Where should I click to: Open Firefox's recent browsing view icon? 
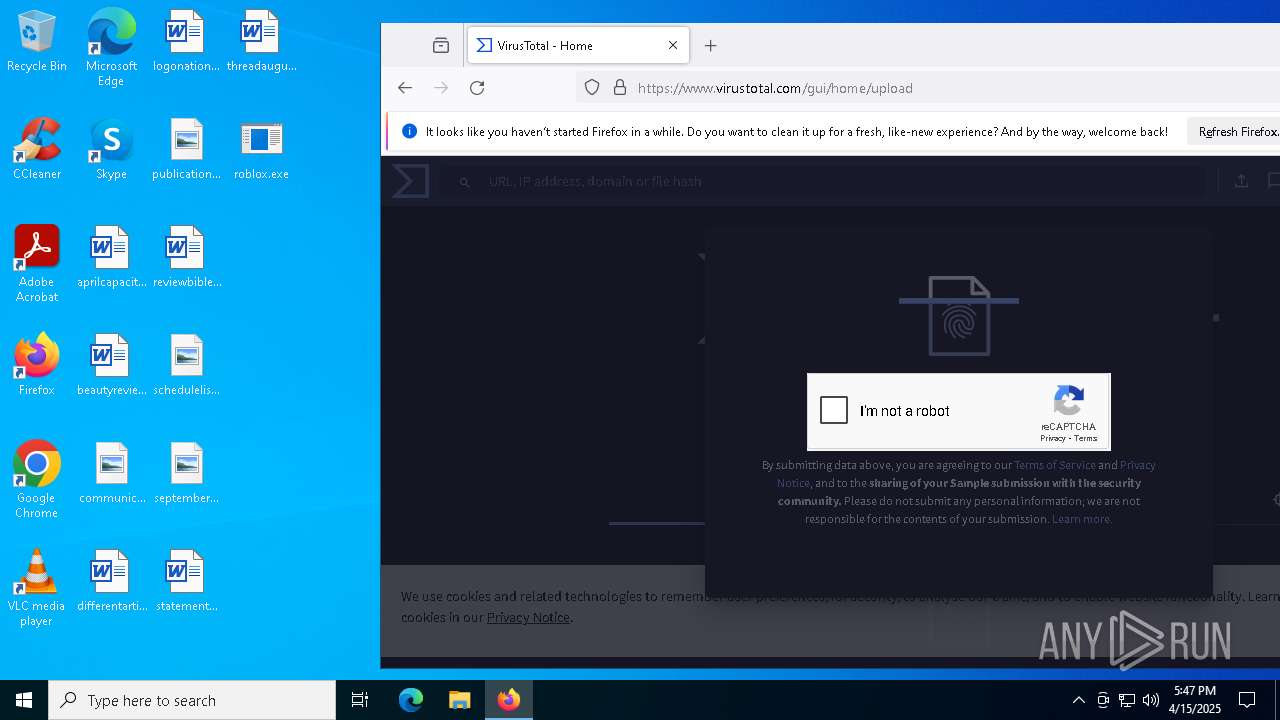441,45
